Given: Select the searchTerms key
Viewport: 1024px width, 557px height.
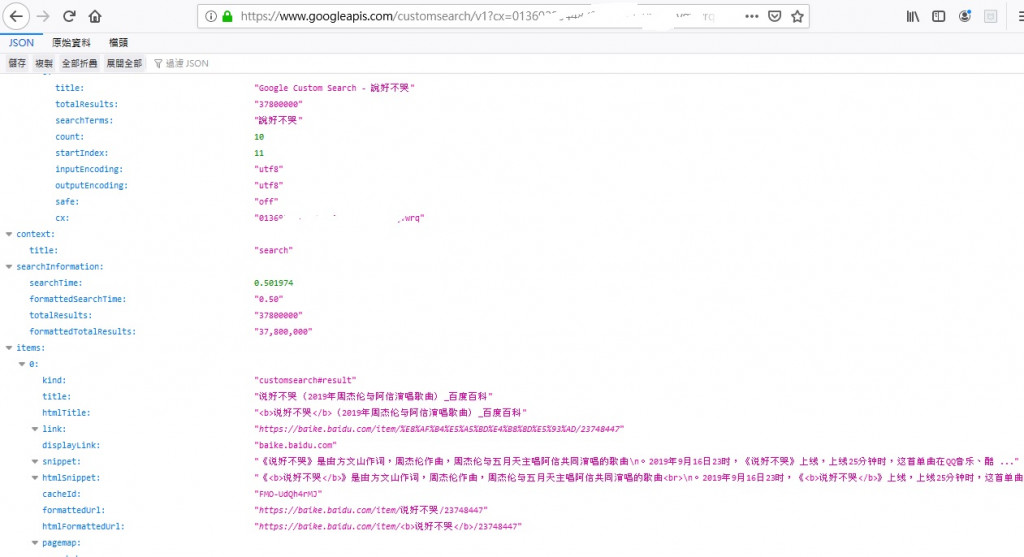Looking at the screenshot, I should pyautogui.click(x=84, y=120).
